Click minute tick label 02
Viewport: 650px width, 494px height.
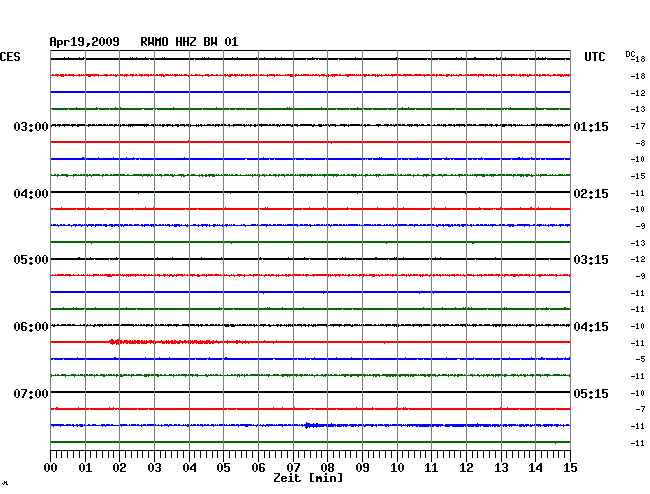[119, 467]
